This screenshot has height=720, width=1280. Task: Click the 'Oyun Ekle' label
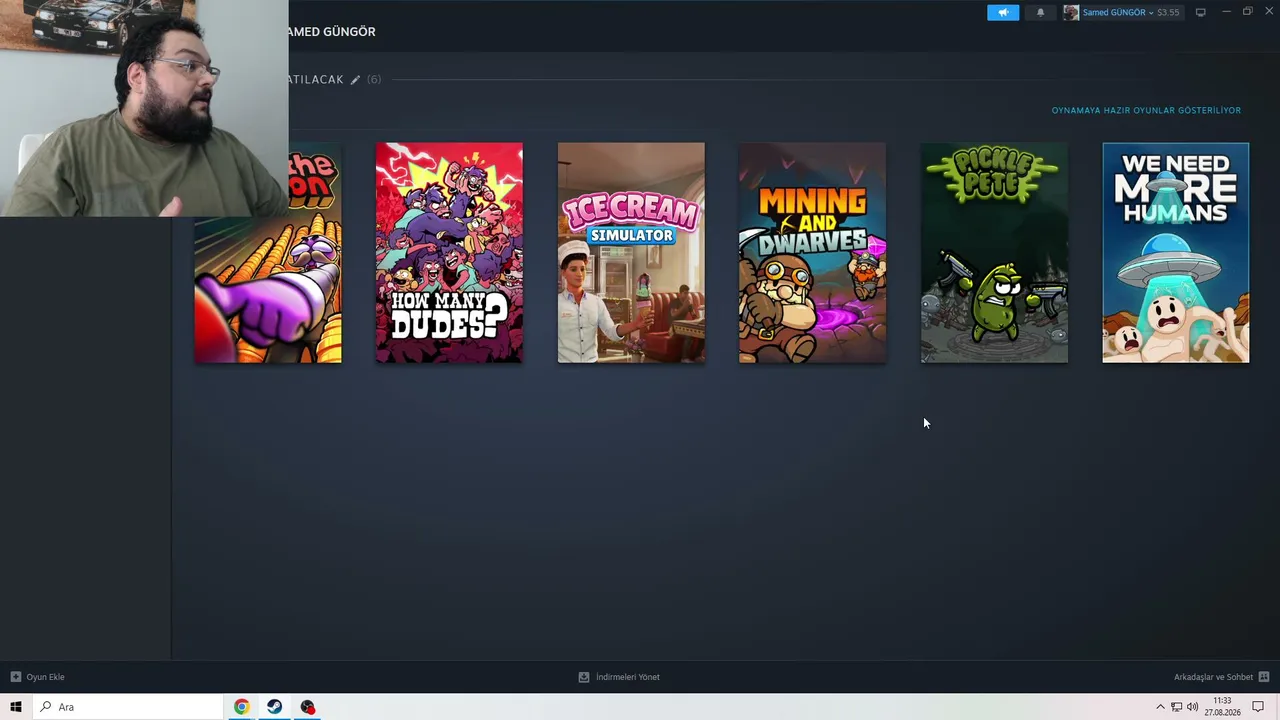coord(45,677)
